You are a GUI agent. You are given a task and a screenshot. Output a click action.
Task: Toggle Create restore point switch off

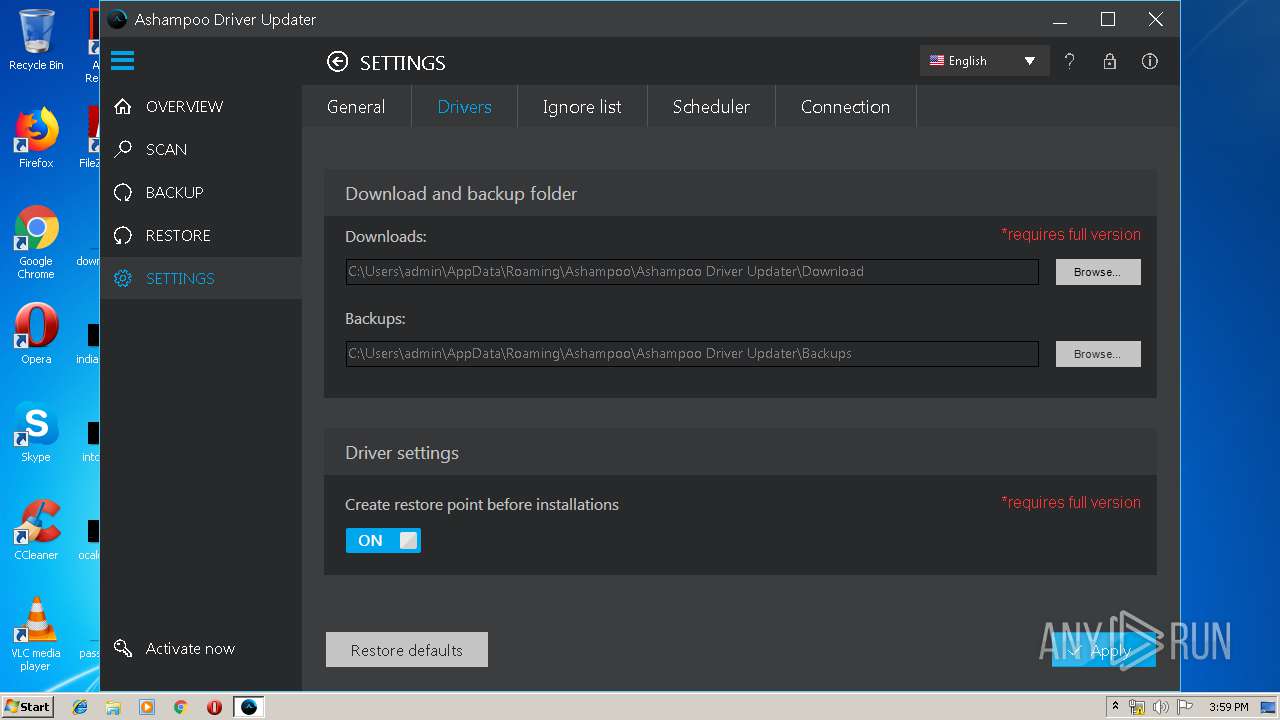point(383,541)
